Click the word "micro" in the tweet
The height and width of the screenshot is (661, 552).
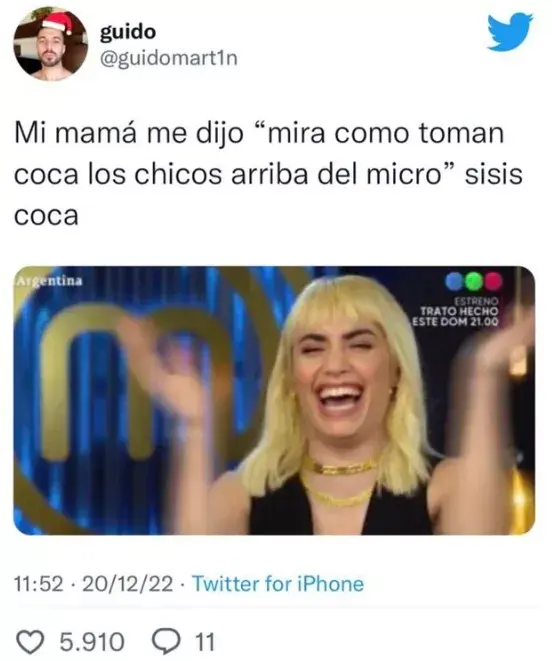click(x=403, y=175)
